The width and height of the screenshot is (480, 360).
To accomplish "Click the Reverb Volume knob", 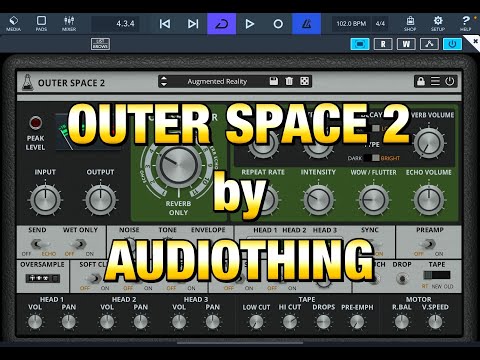I will 429,143.
